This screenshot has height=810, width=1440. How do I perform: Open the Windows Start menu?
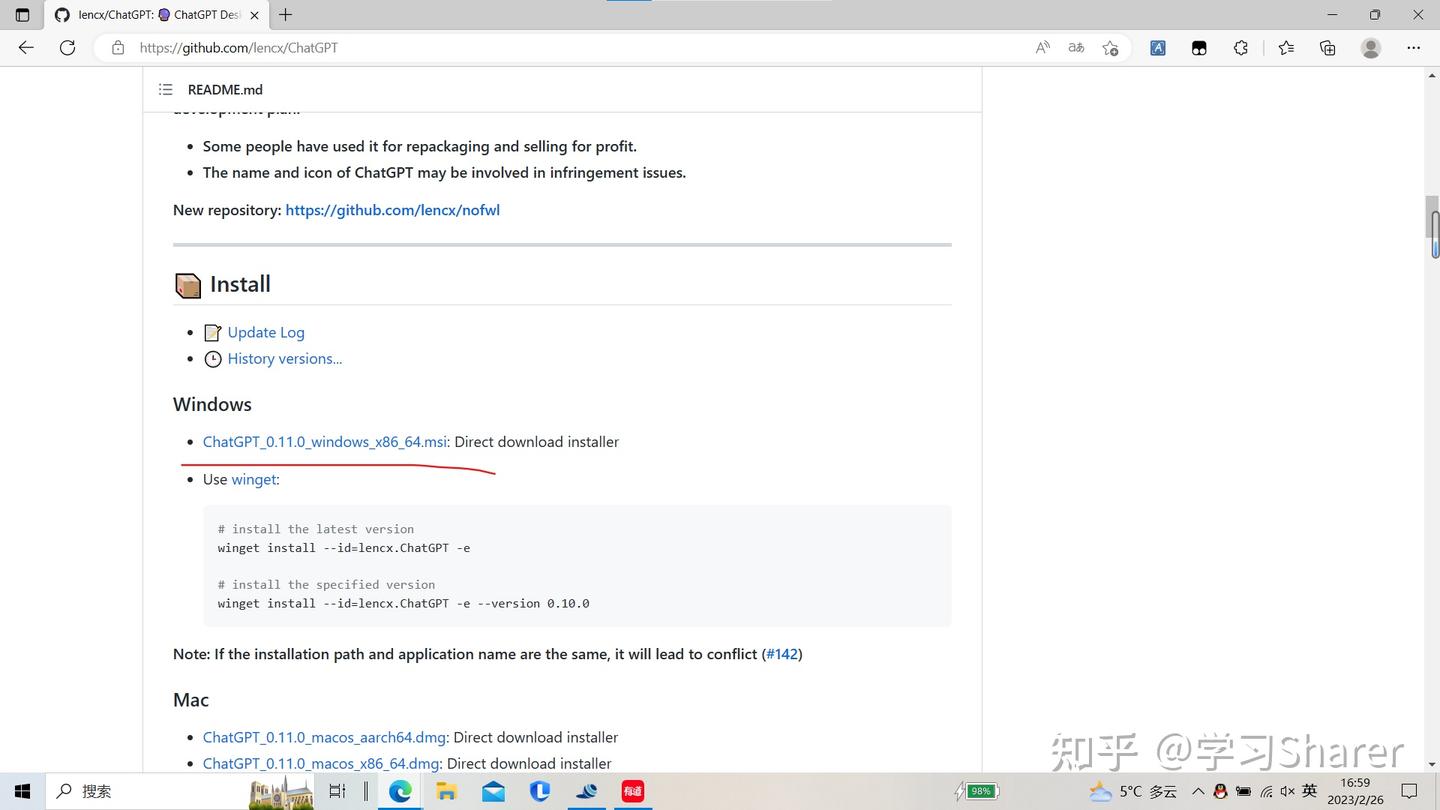[x=21, y=791]
